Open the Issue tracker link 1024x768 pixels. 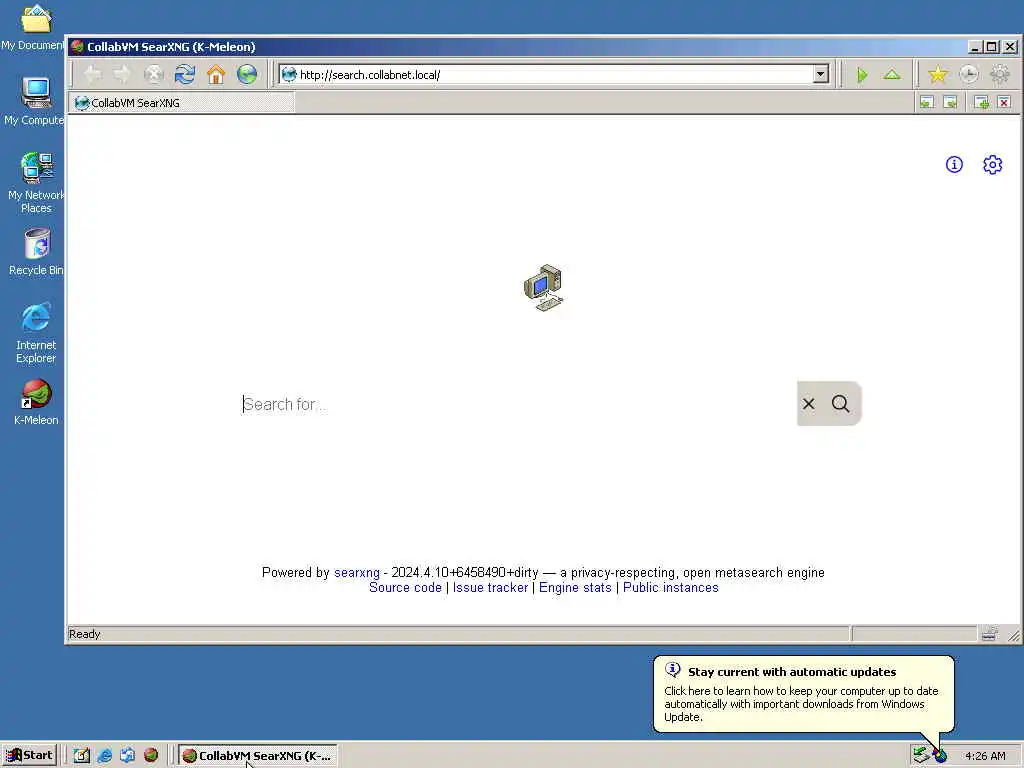[490, 588]
